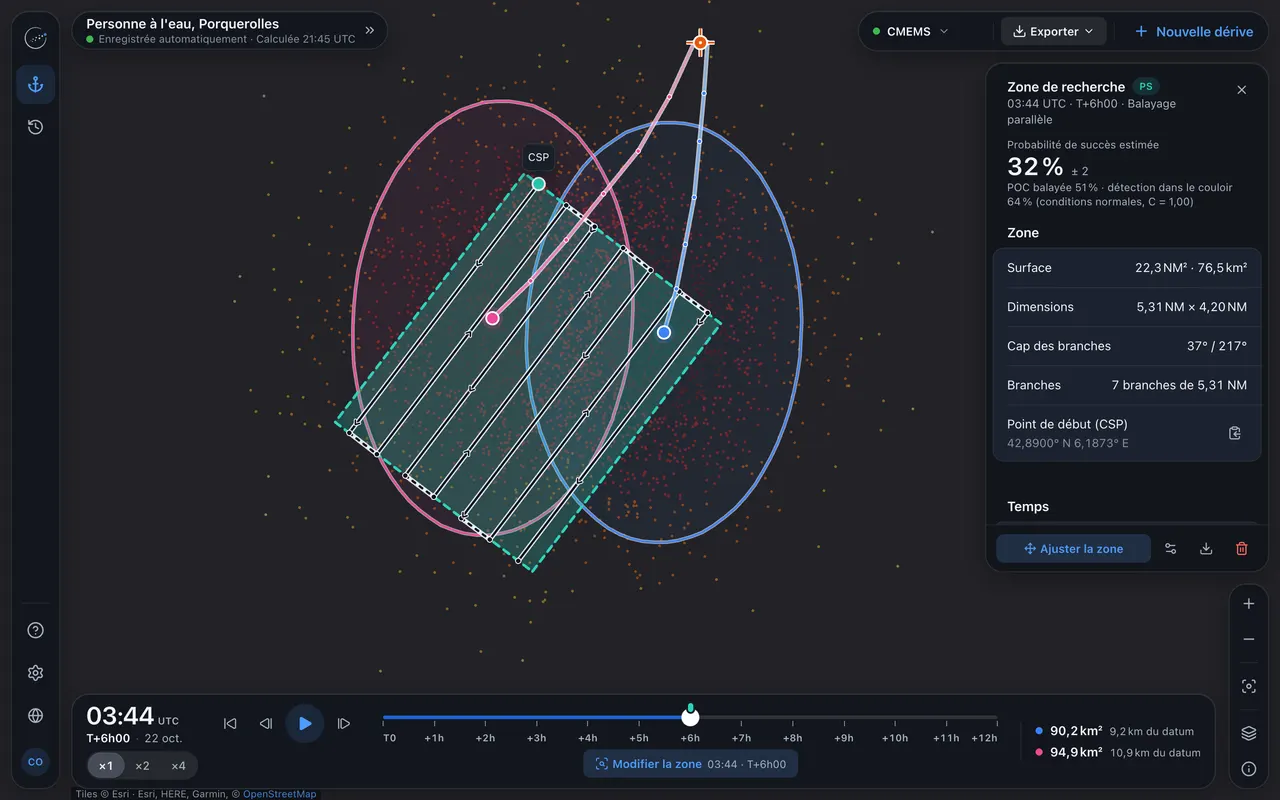1280x800 pixels.
Task: Open the history clock icon in sidebar
Action: pyautogui.click(x=35, y=127)
